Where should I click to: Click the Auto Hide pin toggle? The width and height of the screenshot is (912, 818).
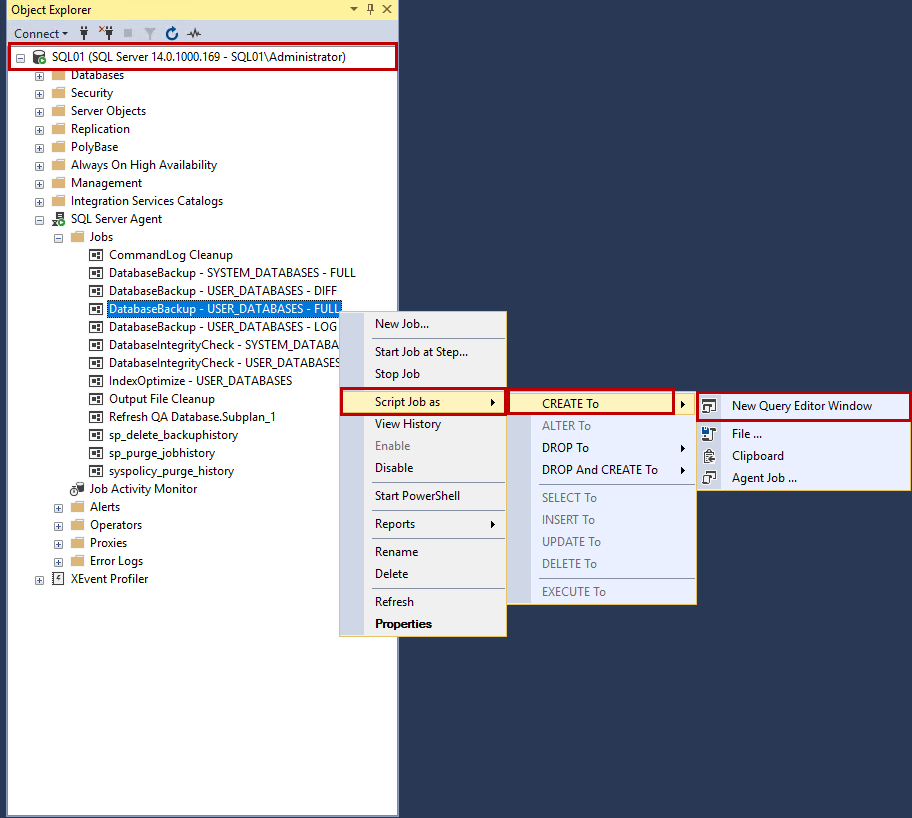369,9
